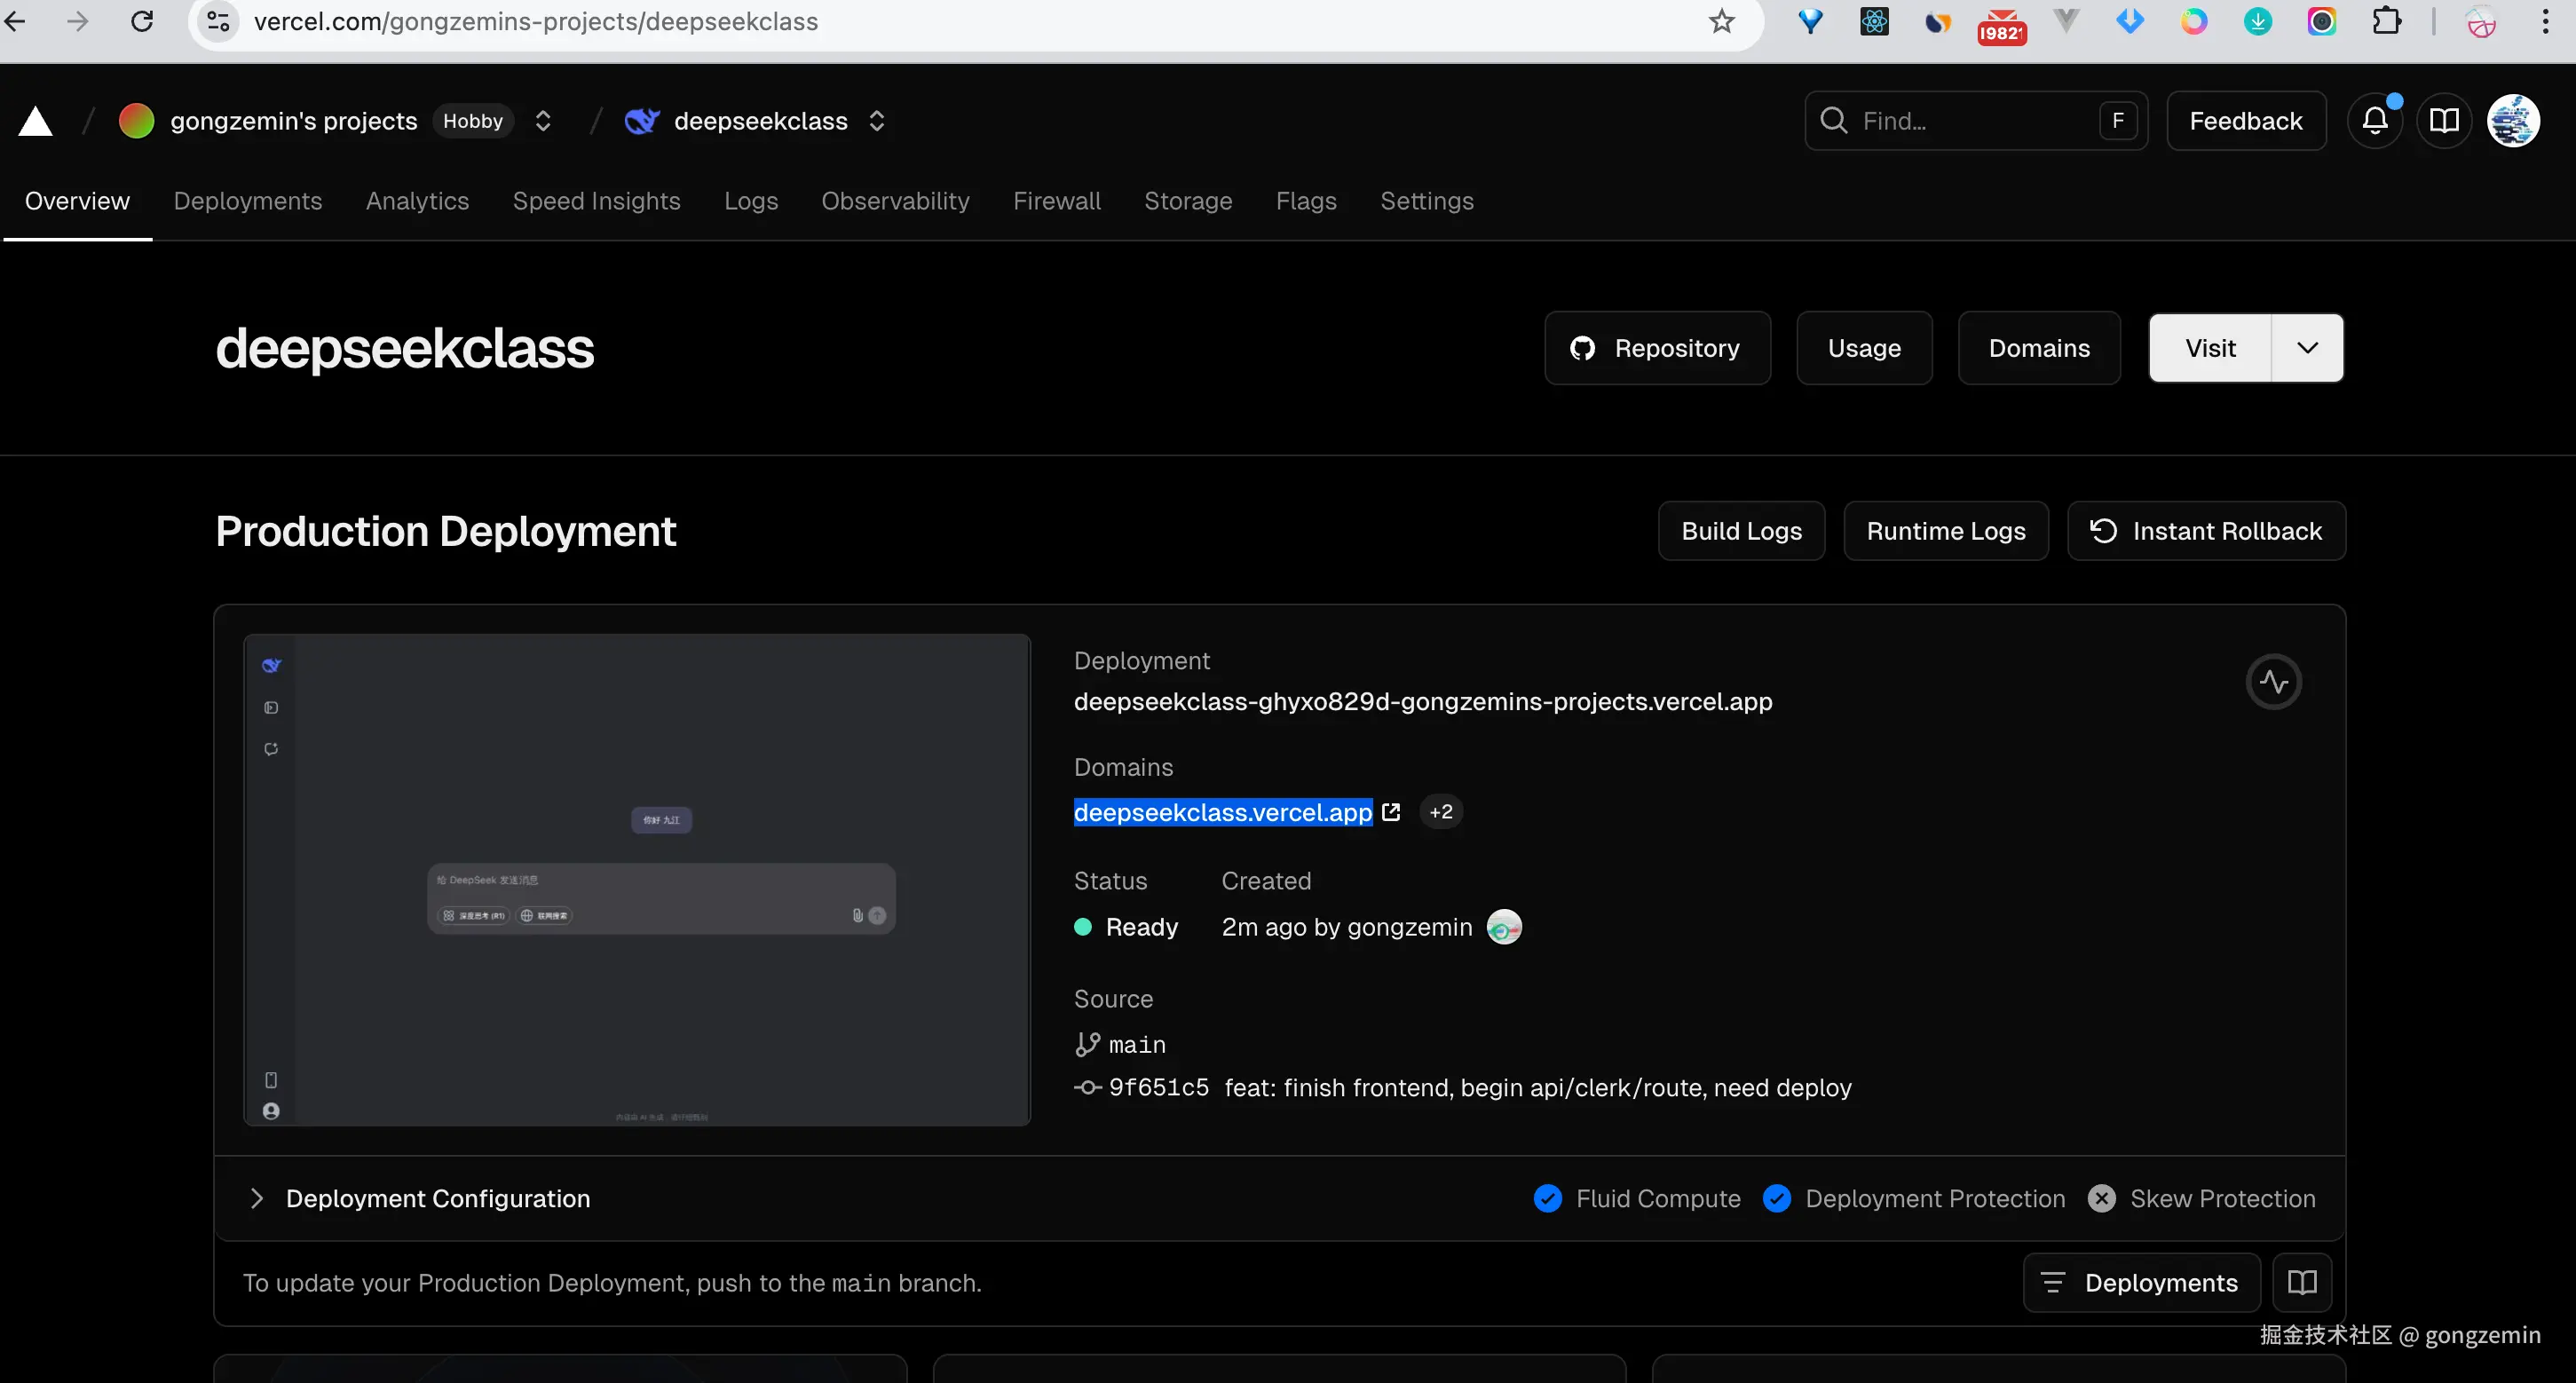Open the team switcher chevrons
This screenshot has height=1383, width=2576.
coord(543,121)
